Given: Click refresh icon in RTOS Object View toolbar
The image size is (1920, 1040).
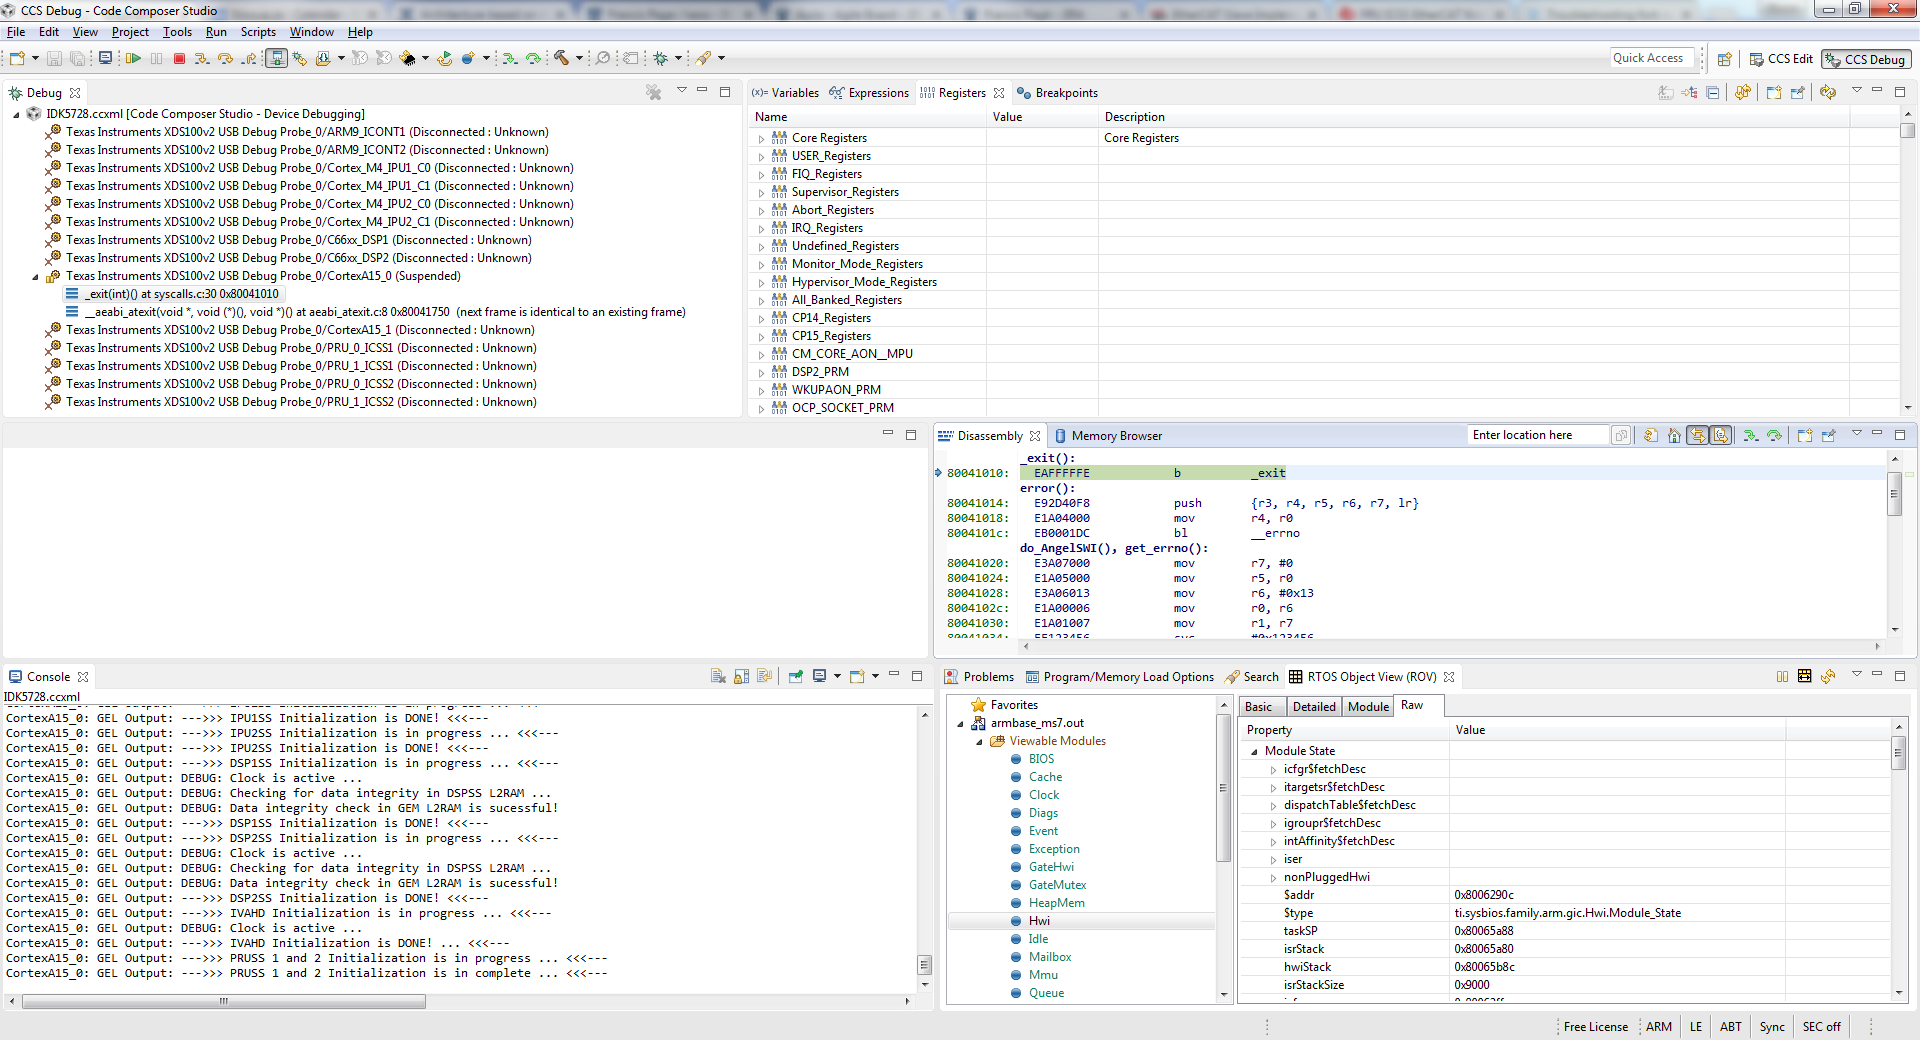Looking at the screenshot, I should (x=1828, y=677).
